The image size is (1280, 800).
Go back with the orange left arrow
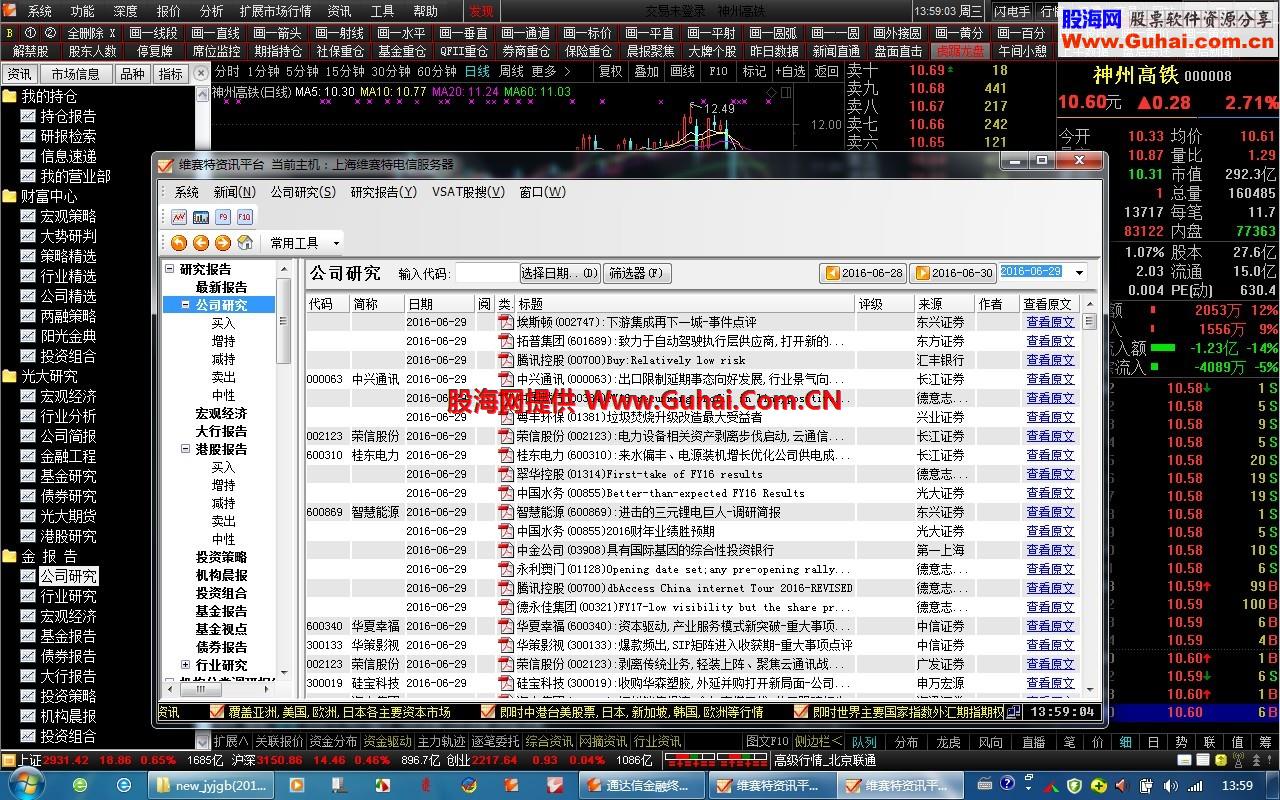pos(201,243)
